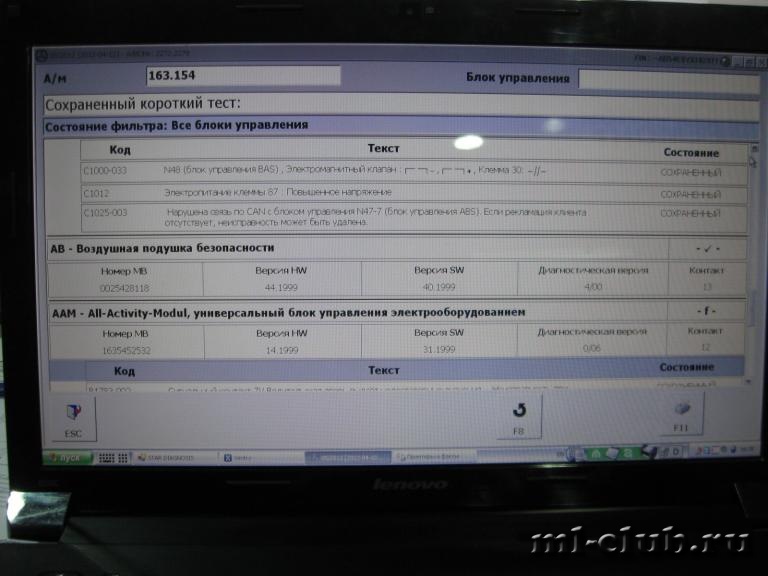The width and height of the screenshot is (768, 576).
Task: Click the diagnostic version value 4/00
Action: pyautogui.click(x=593, y=287)
